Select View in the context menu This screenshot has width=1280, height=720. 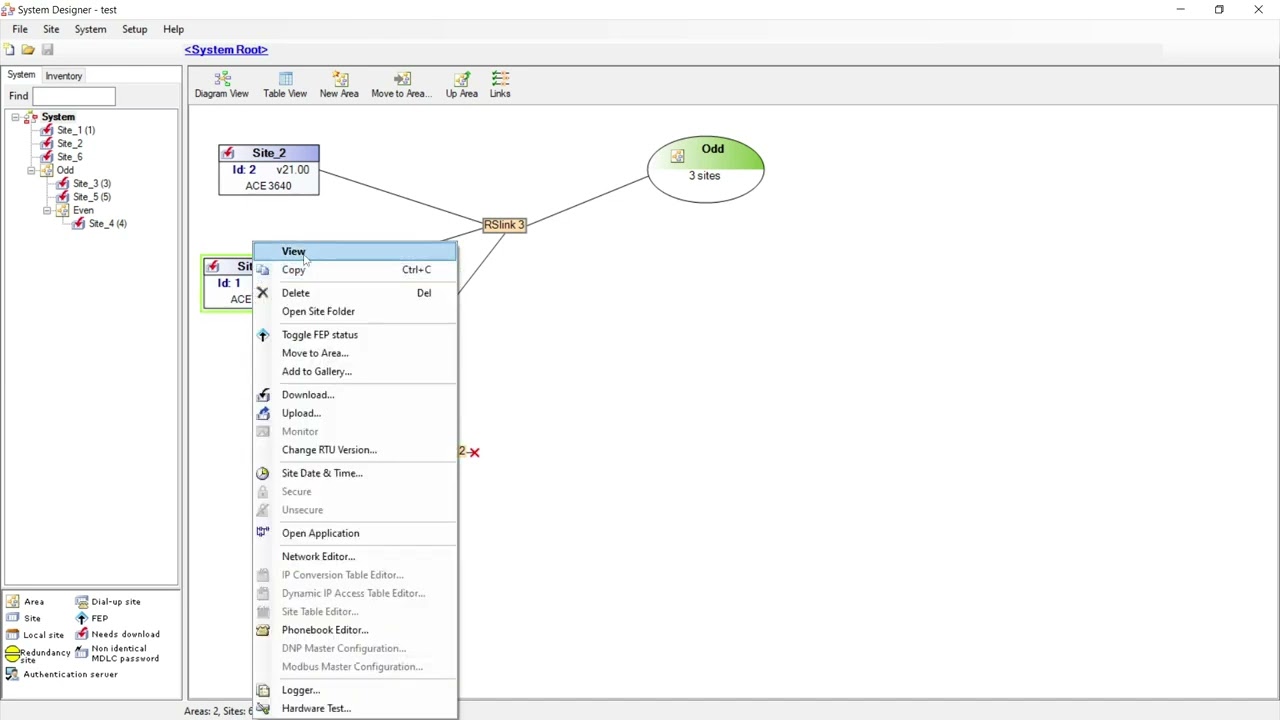click(x=355, y=251)
